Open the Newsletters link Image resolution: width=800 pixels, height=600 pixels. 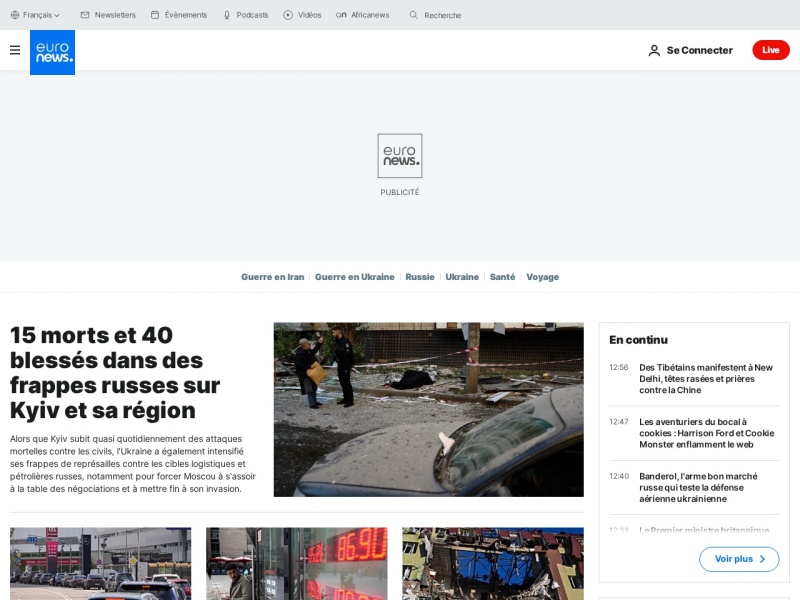[115, 15]
